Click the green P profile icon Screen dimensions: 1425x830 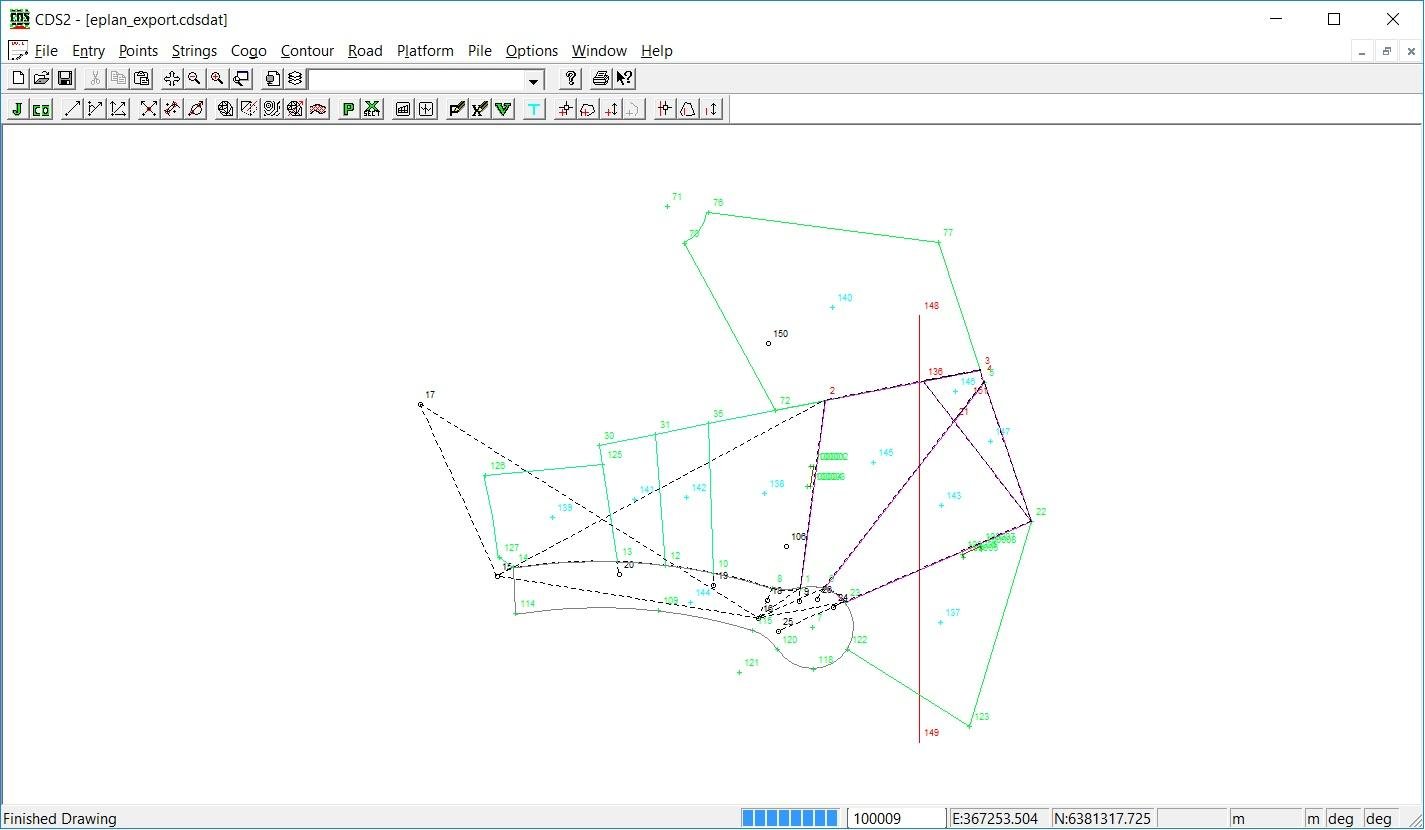pos(348,109)
